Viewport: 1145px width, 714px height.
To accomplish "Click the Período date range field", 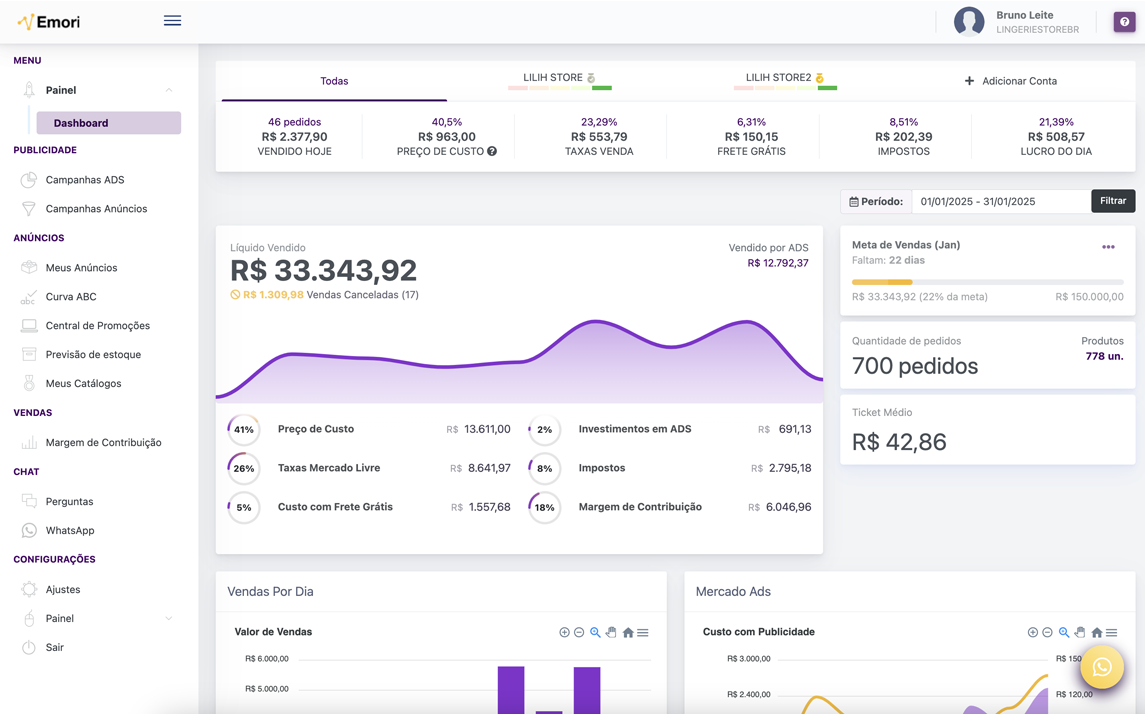I will click(1000, 201).
